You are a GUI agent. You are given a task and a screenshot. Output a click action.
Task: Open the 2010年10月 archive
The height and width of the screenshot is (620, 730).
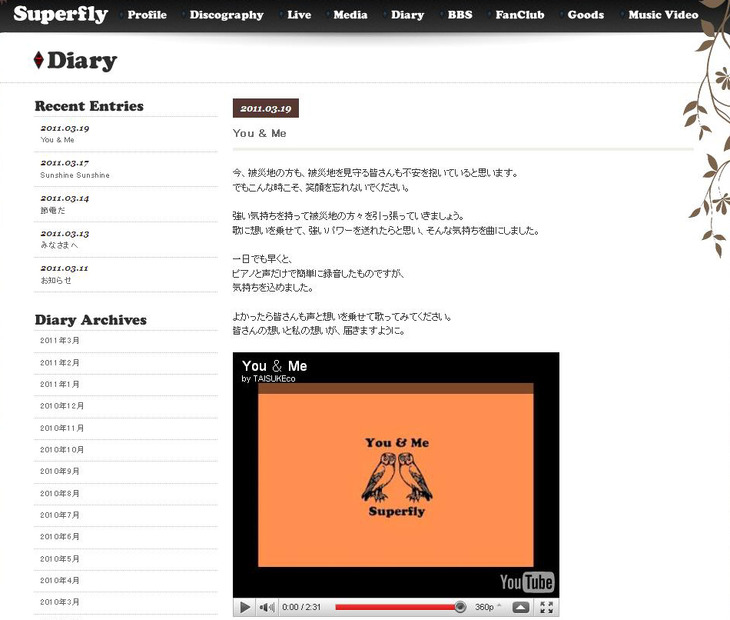point(62,450)
